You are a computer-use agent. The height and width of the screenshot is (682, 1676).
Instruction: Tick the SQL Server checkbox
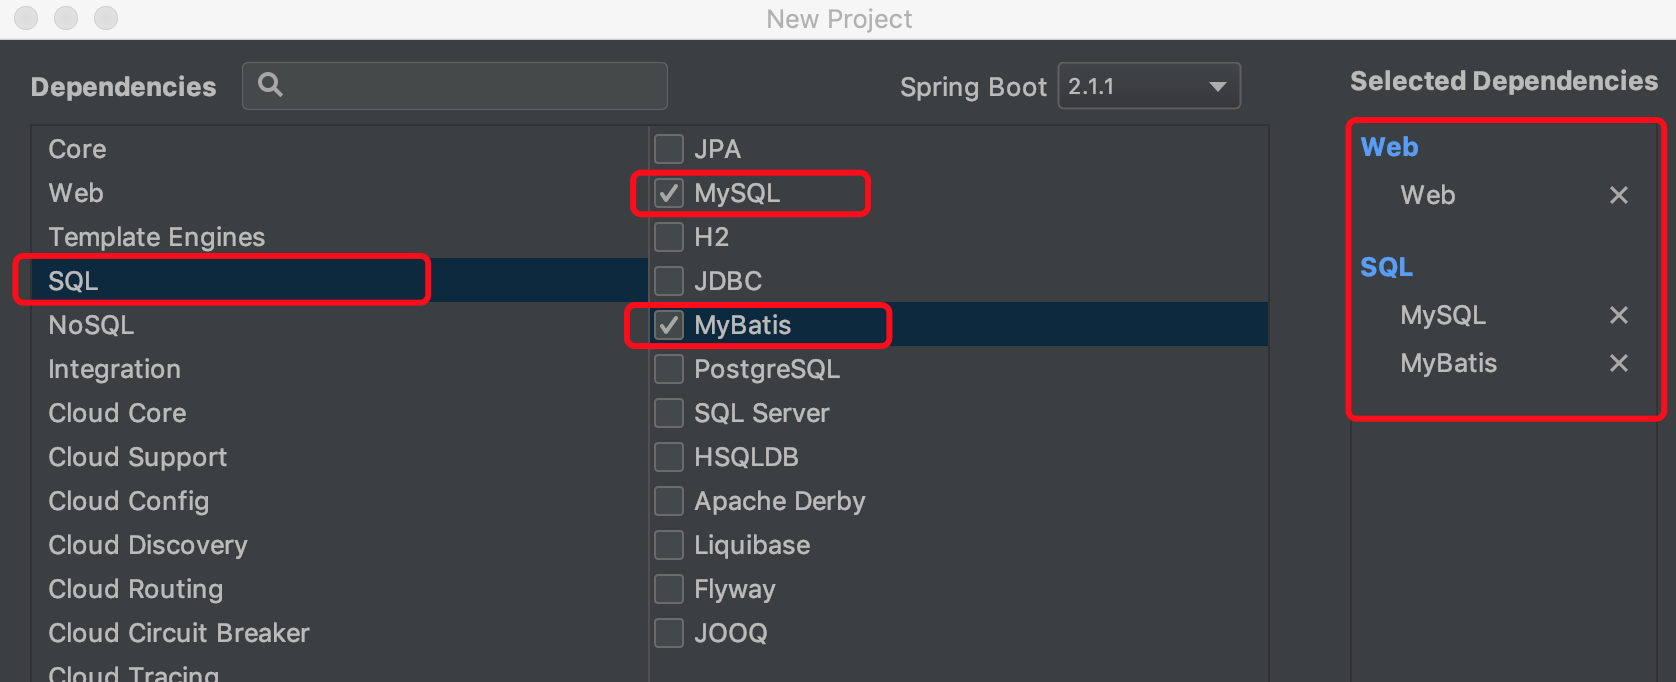point(669,413)
